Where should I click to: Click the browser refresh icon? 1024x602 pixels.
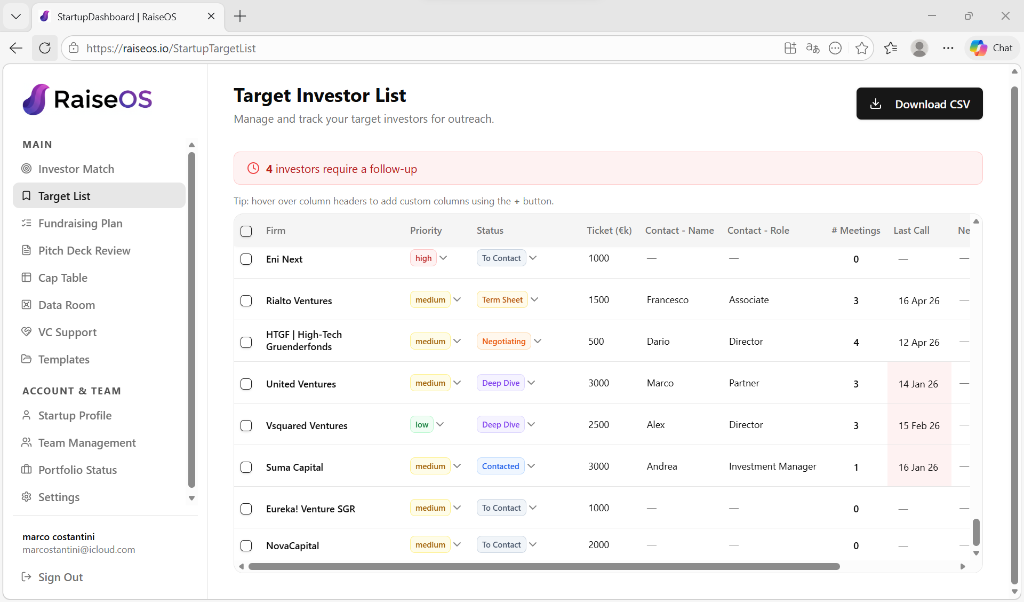point(44,48)
